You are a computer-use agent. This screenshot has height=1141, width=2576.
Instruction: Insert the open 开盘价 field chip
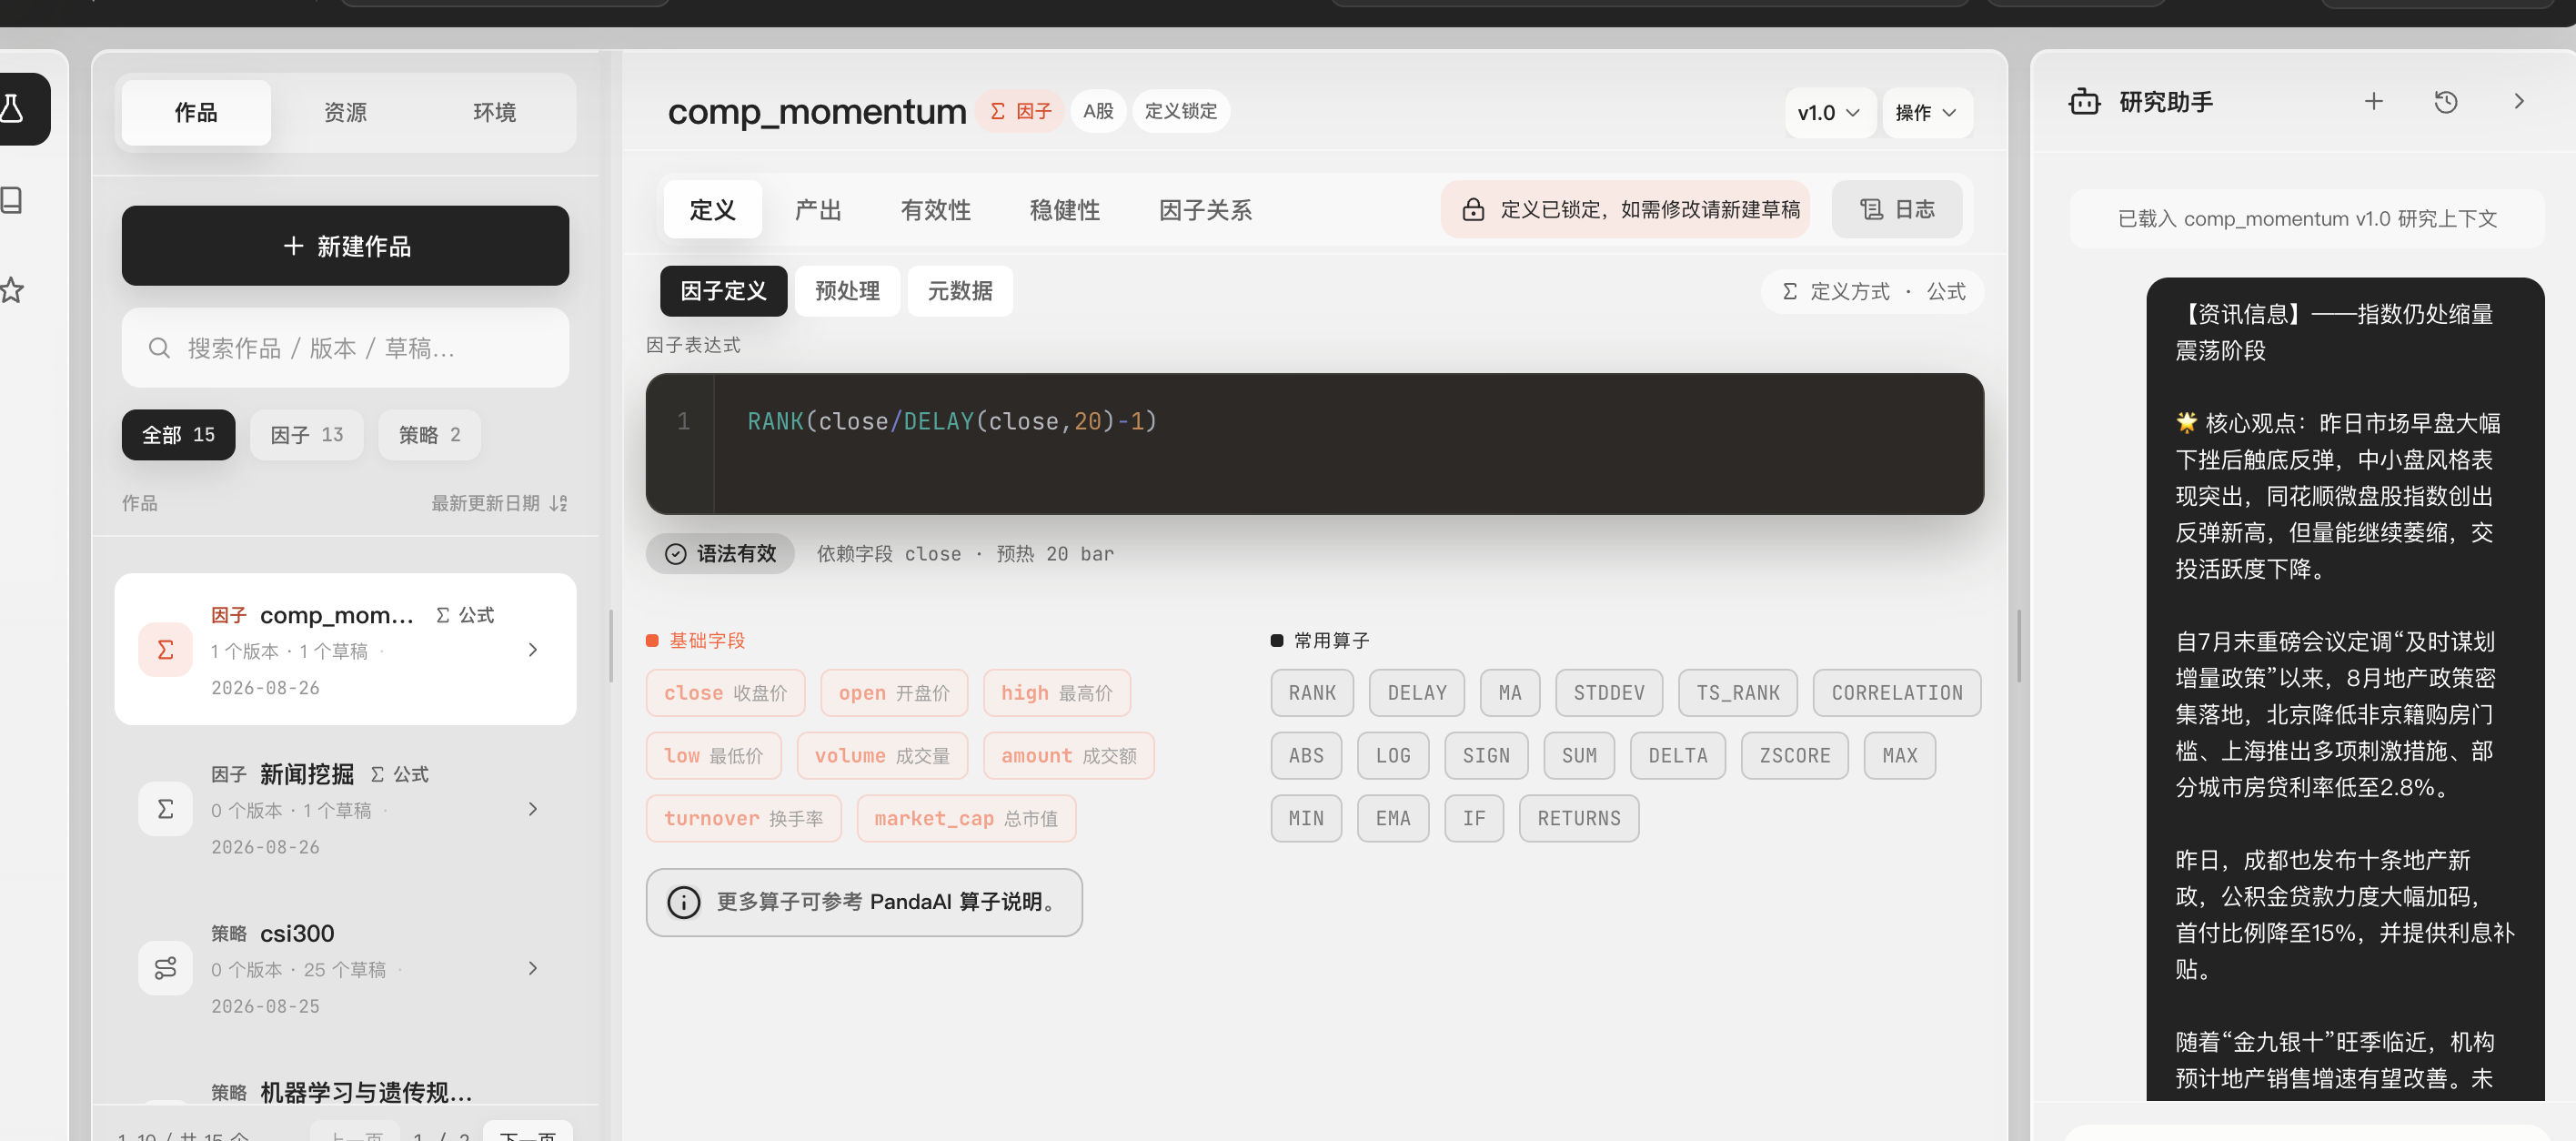(894, 693)
